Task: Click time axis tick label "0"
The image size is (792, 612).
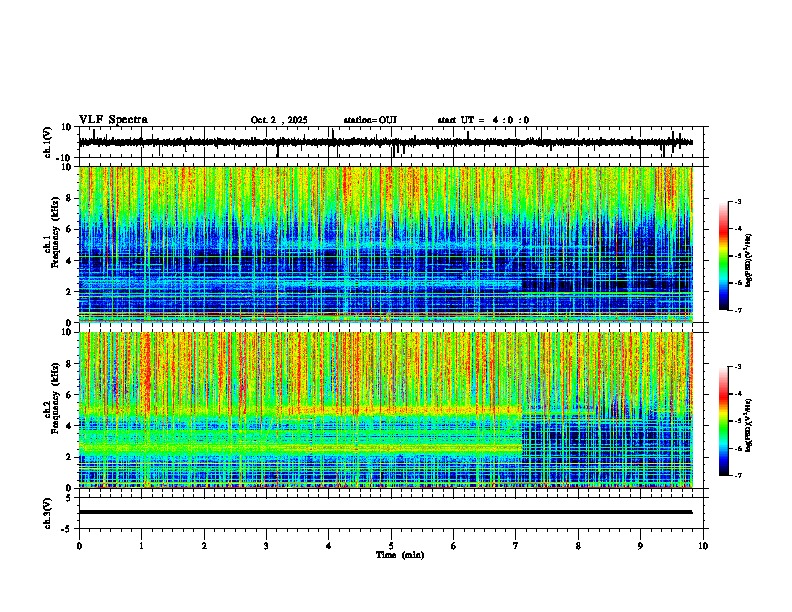Action: [x=79, y=546]
